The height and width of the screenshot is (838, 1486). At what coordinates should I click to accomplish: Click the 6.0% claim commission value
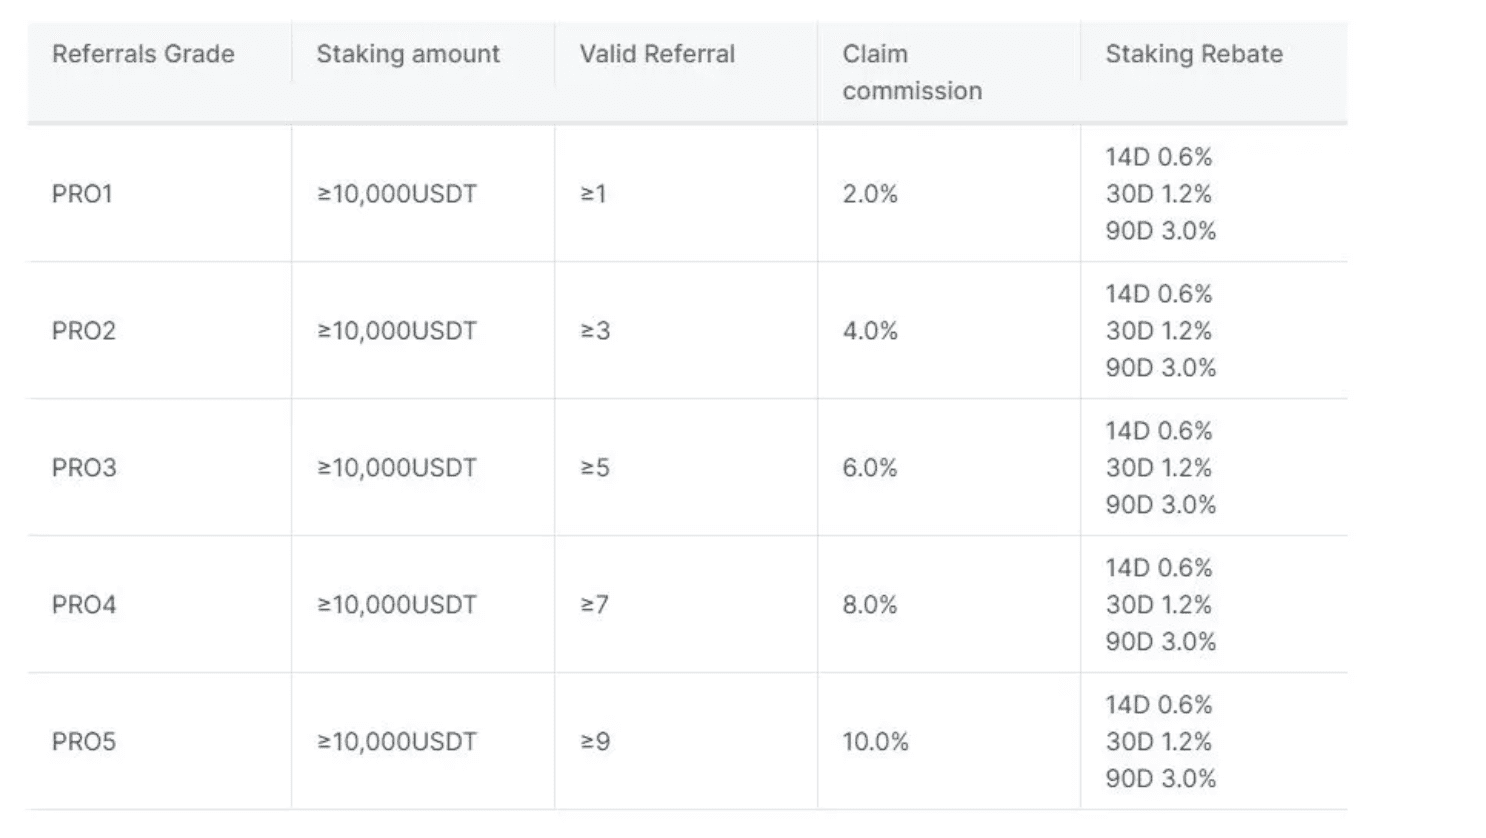tap(870, 468)
